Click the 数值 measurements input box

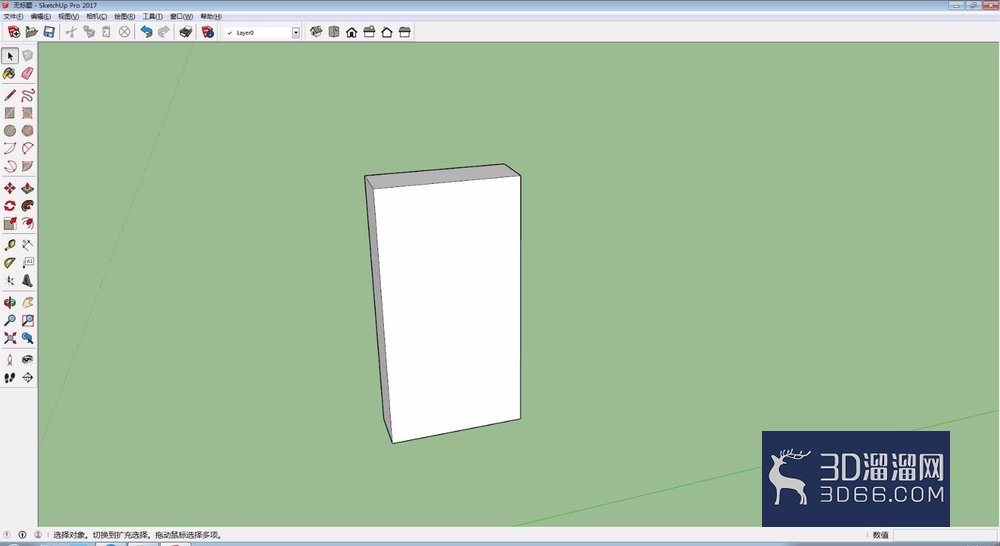(x=945, y=535)
